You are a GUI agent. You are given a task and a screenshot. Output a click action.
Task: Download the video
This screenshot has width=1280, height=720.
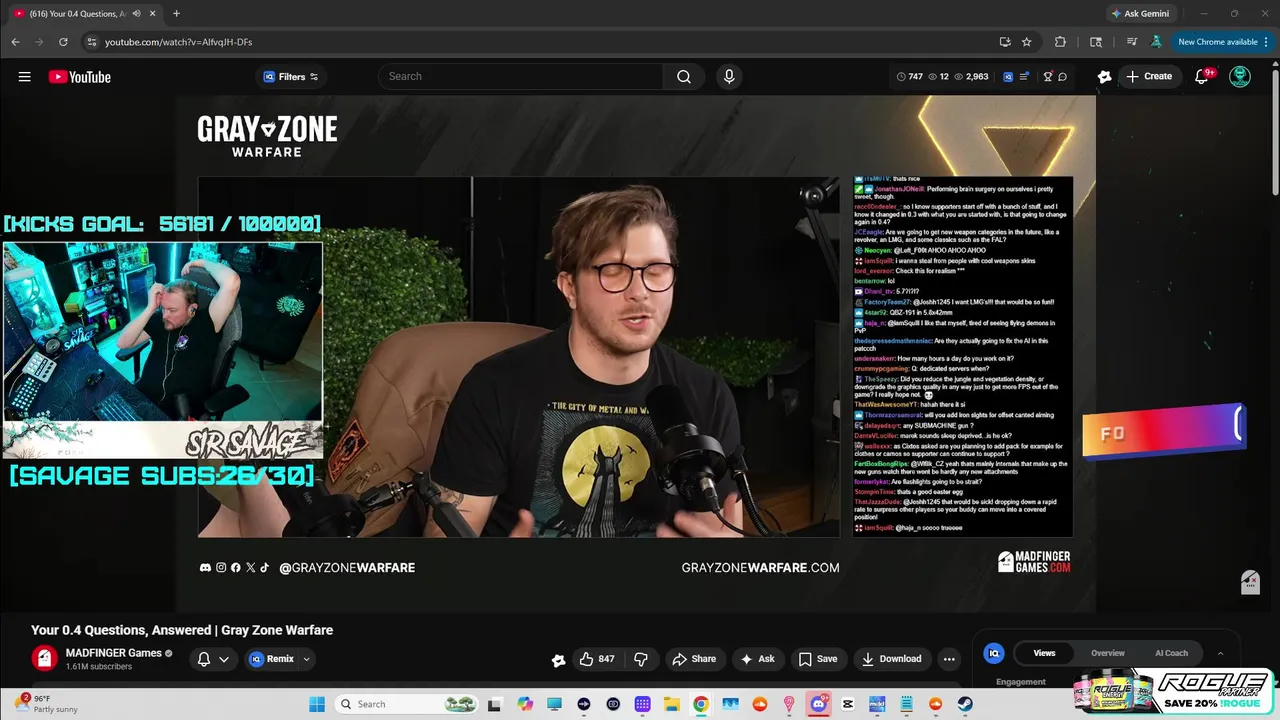(892, 659)
